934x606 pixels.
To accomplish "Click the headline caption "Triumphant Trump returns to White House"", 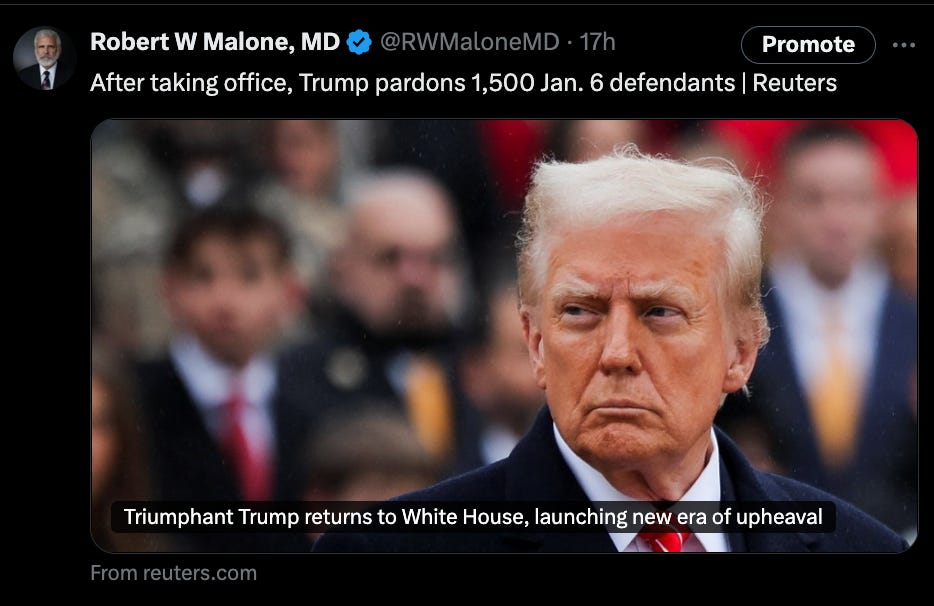I will (326, 517).
